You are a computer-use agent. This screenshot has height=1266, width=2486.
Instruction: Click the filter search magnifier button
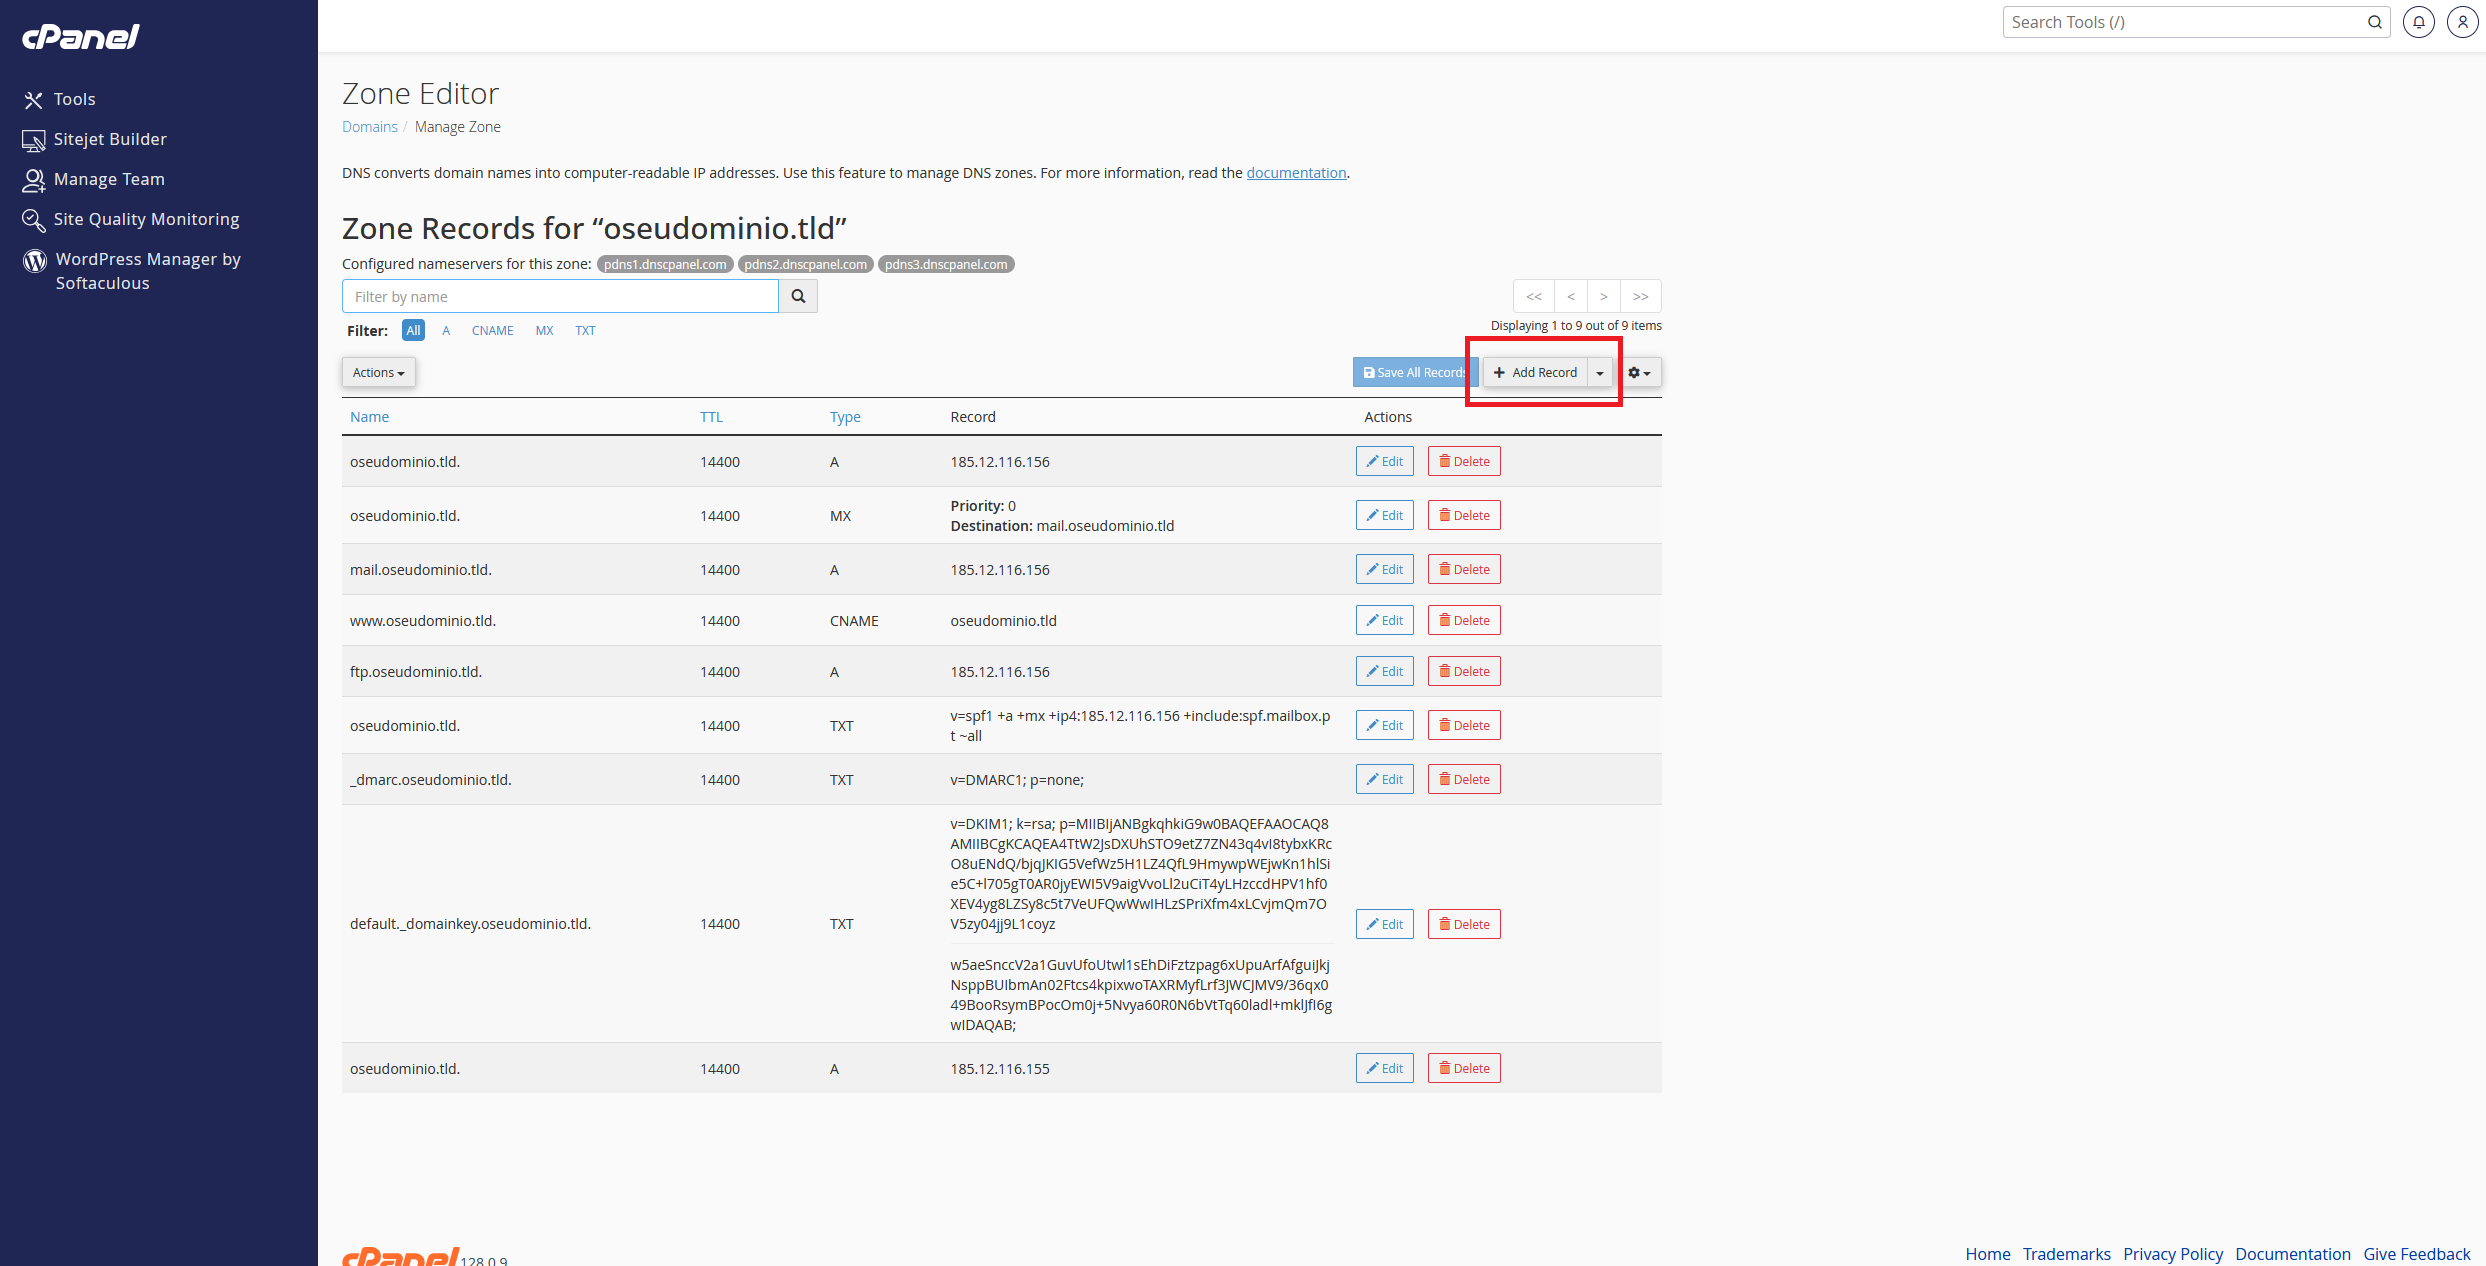pyautogui.click(x=798, y=296)
